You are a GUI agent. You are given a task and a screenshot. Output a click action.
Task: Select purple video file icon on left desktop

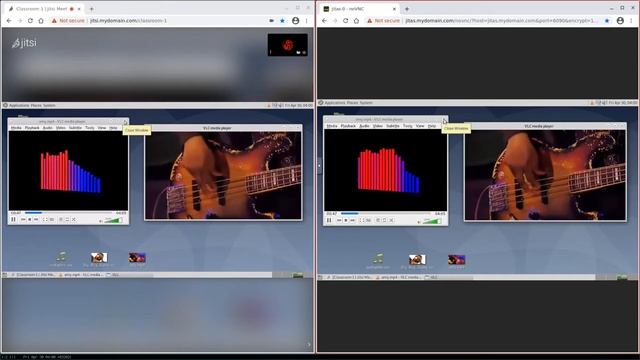coord(137,259)
